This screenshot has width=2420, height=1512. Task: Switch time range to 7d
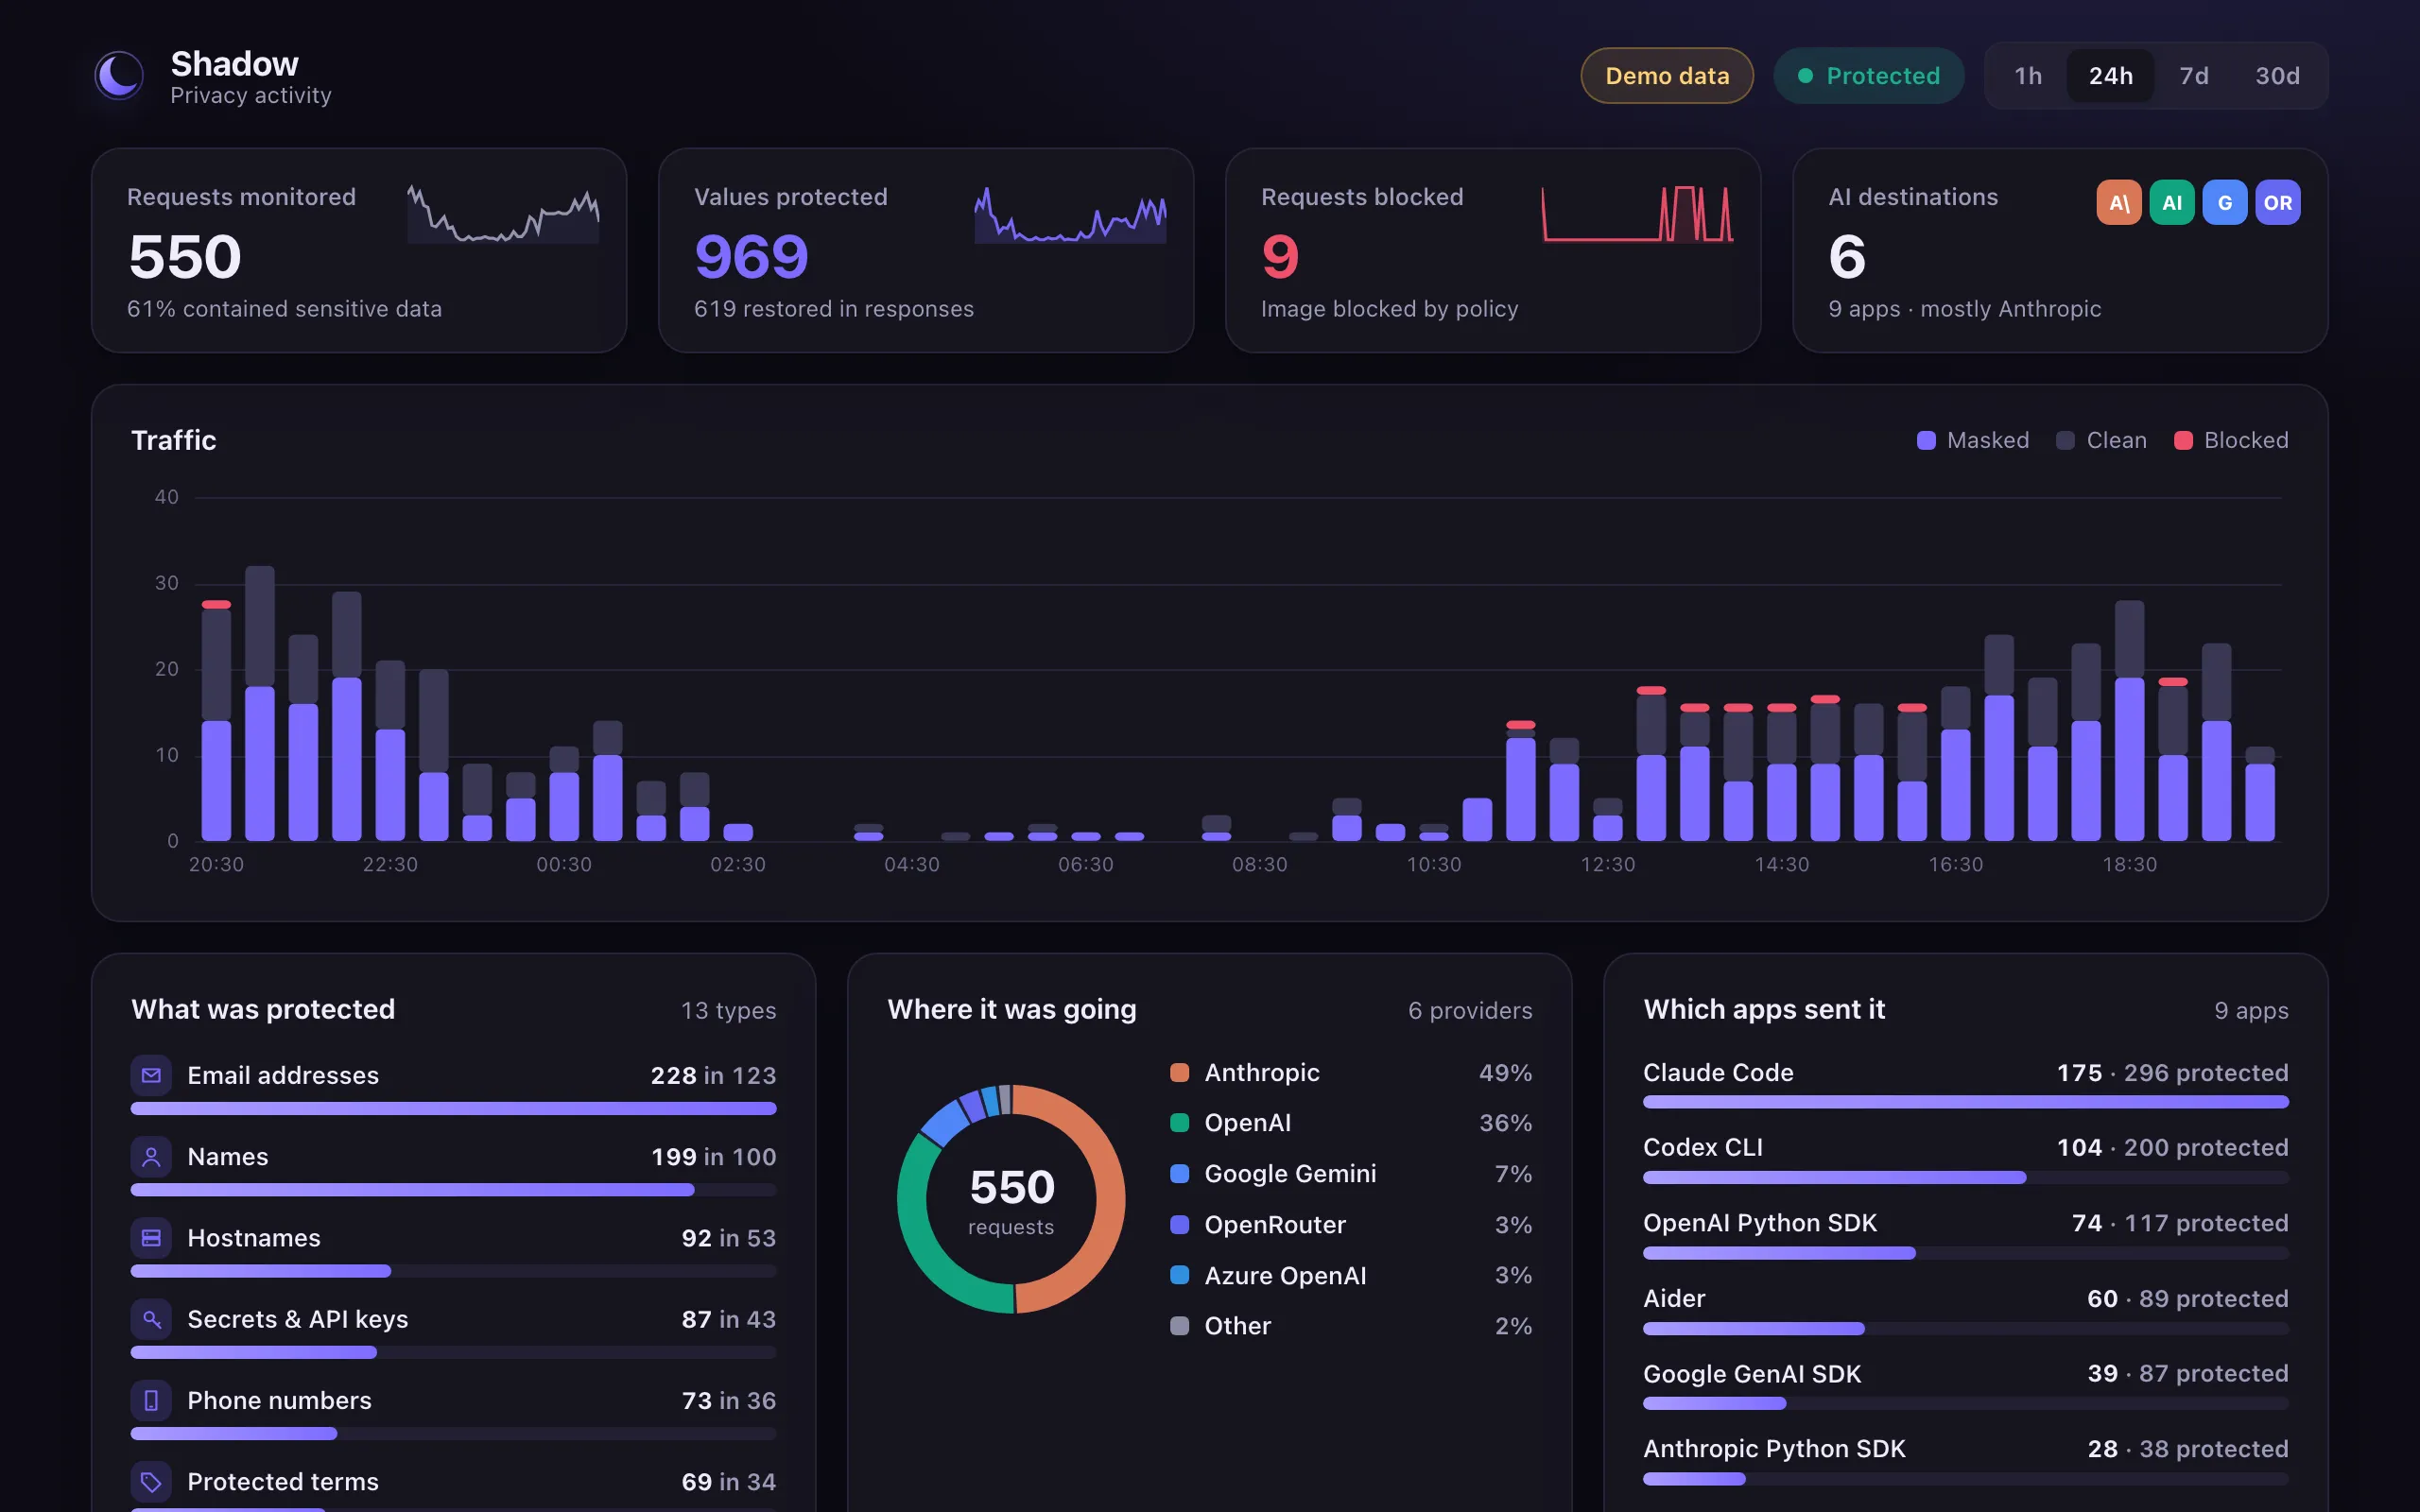2193,76
